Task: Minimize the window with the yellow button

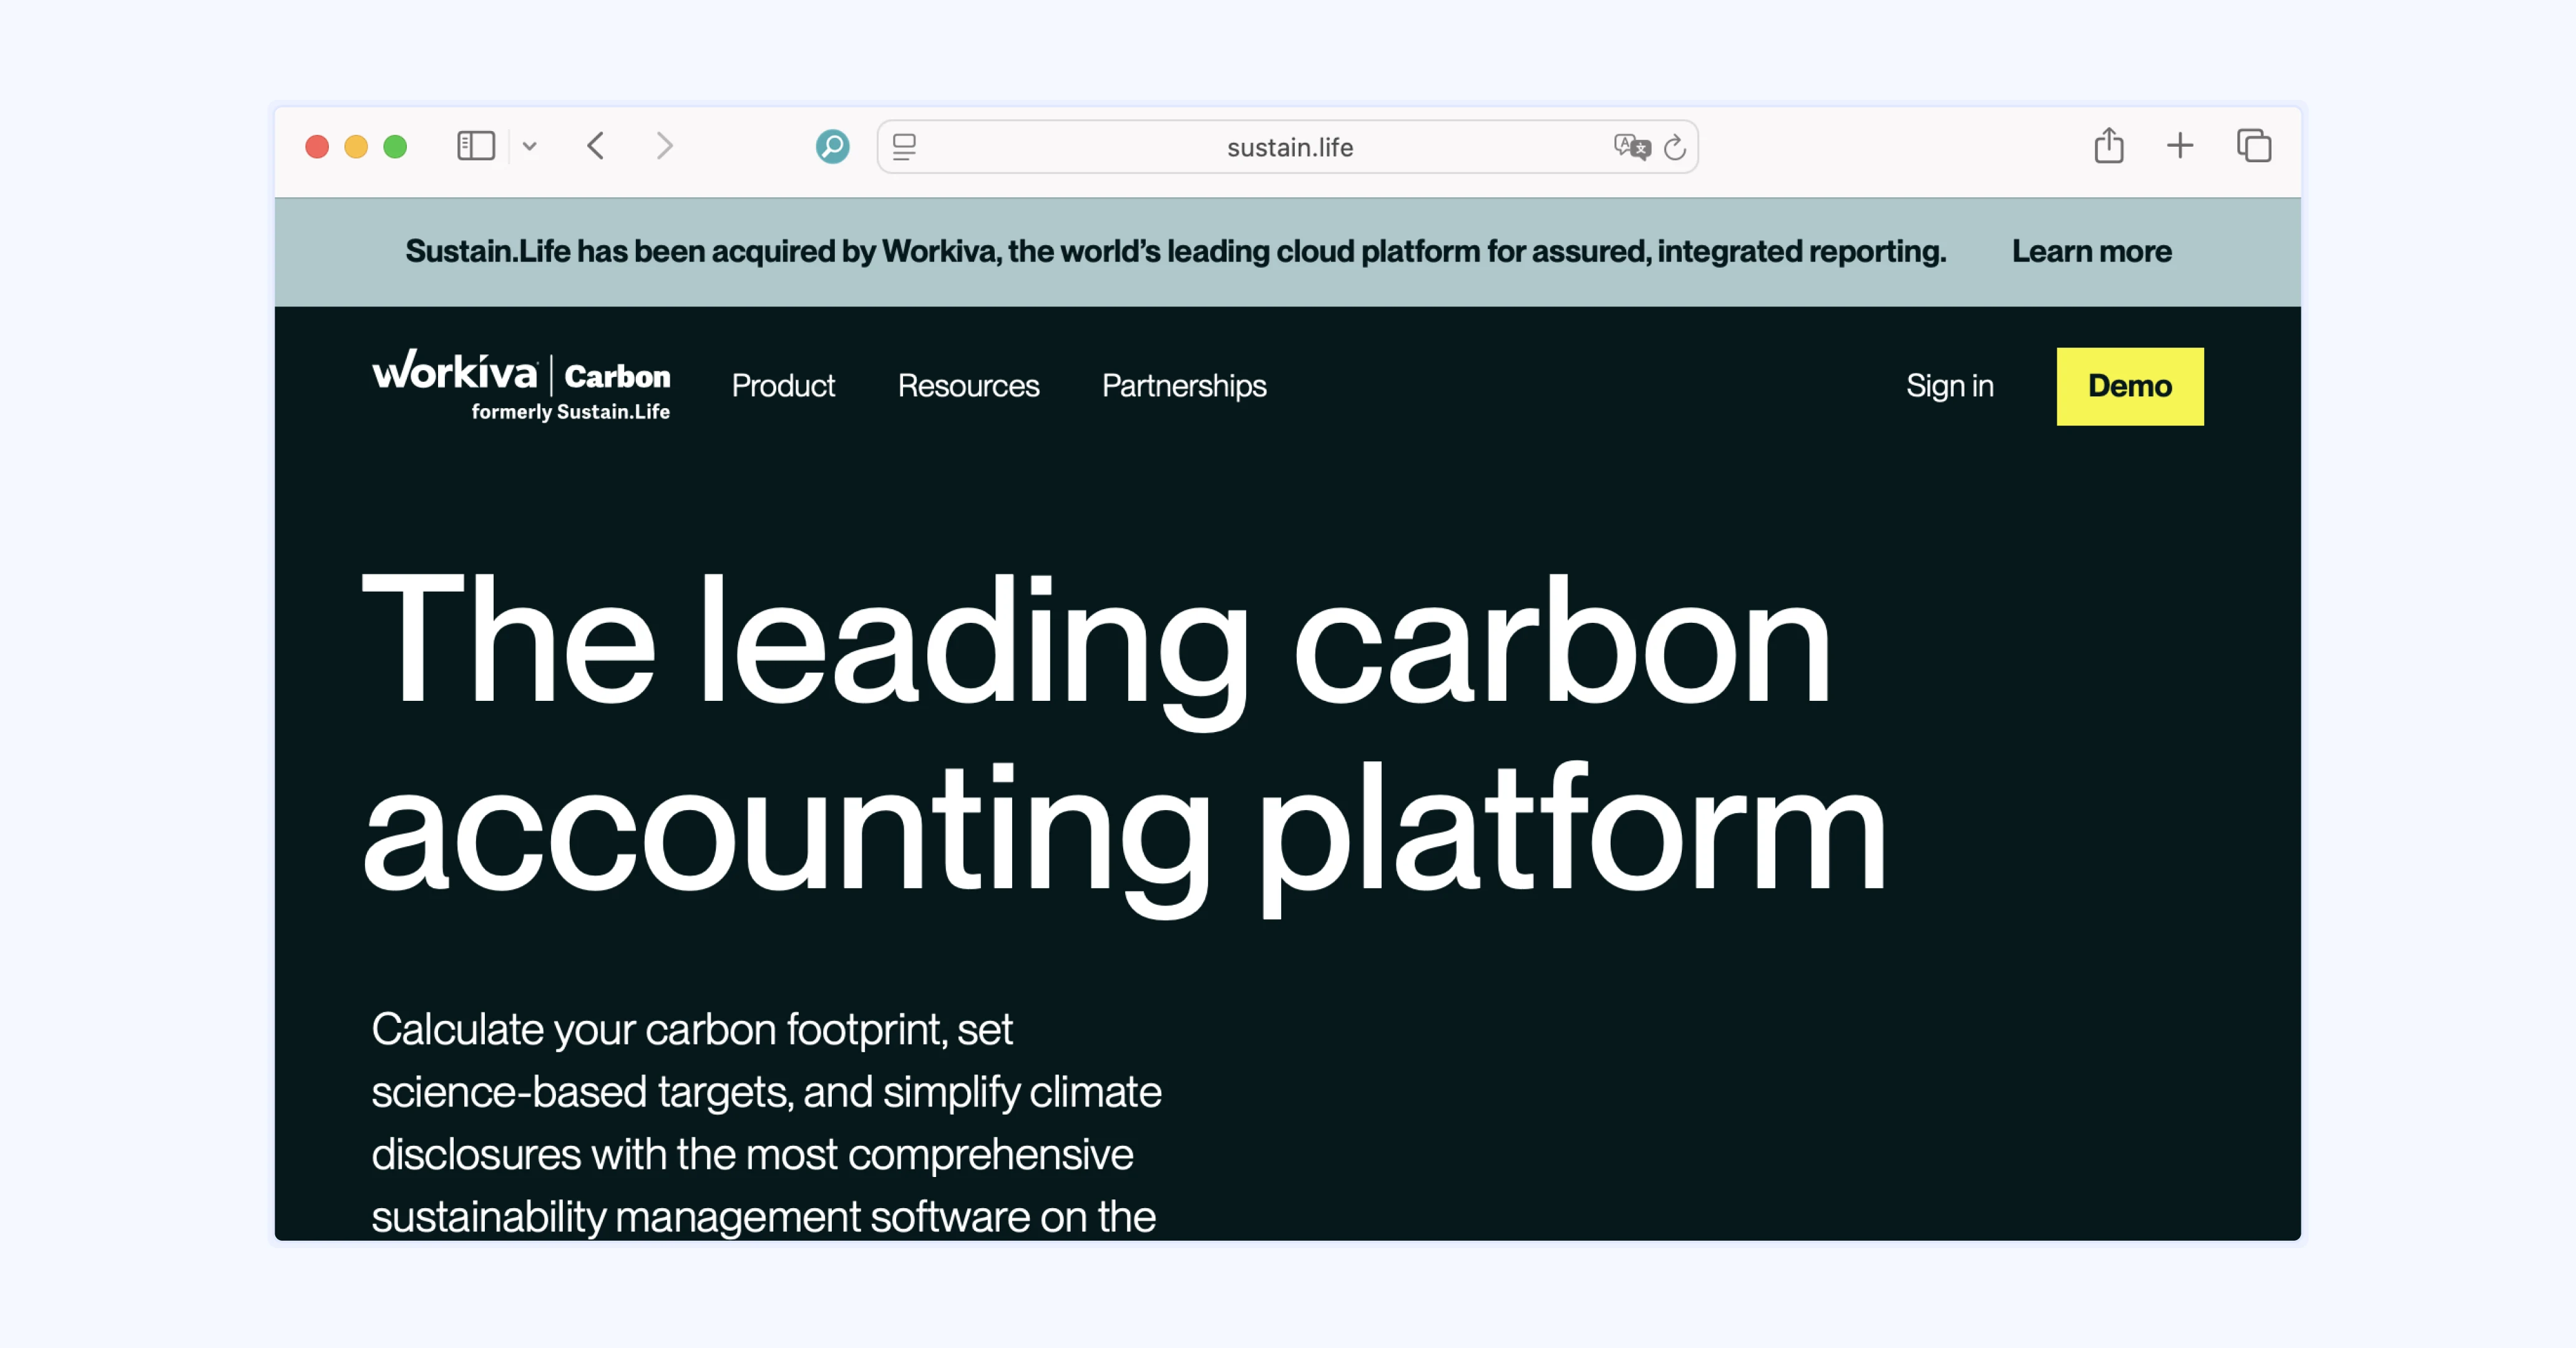Action: (356, 147)
